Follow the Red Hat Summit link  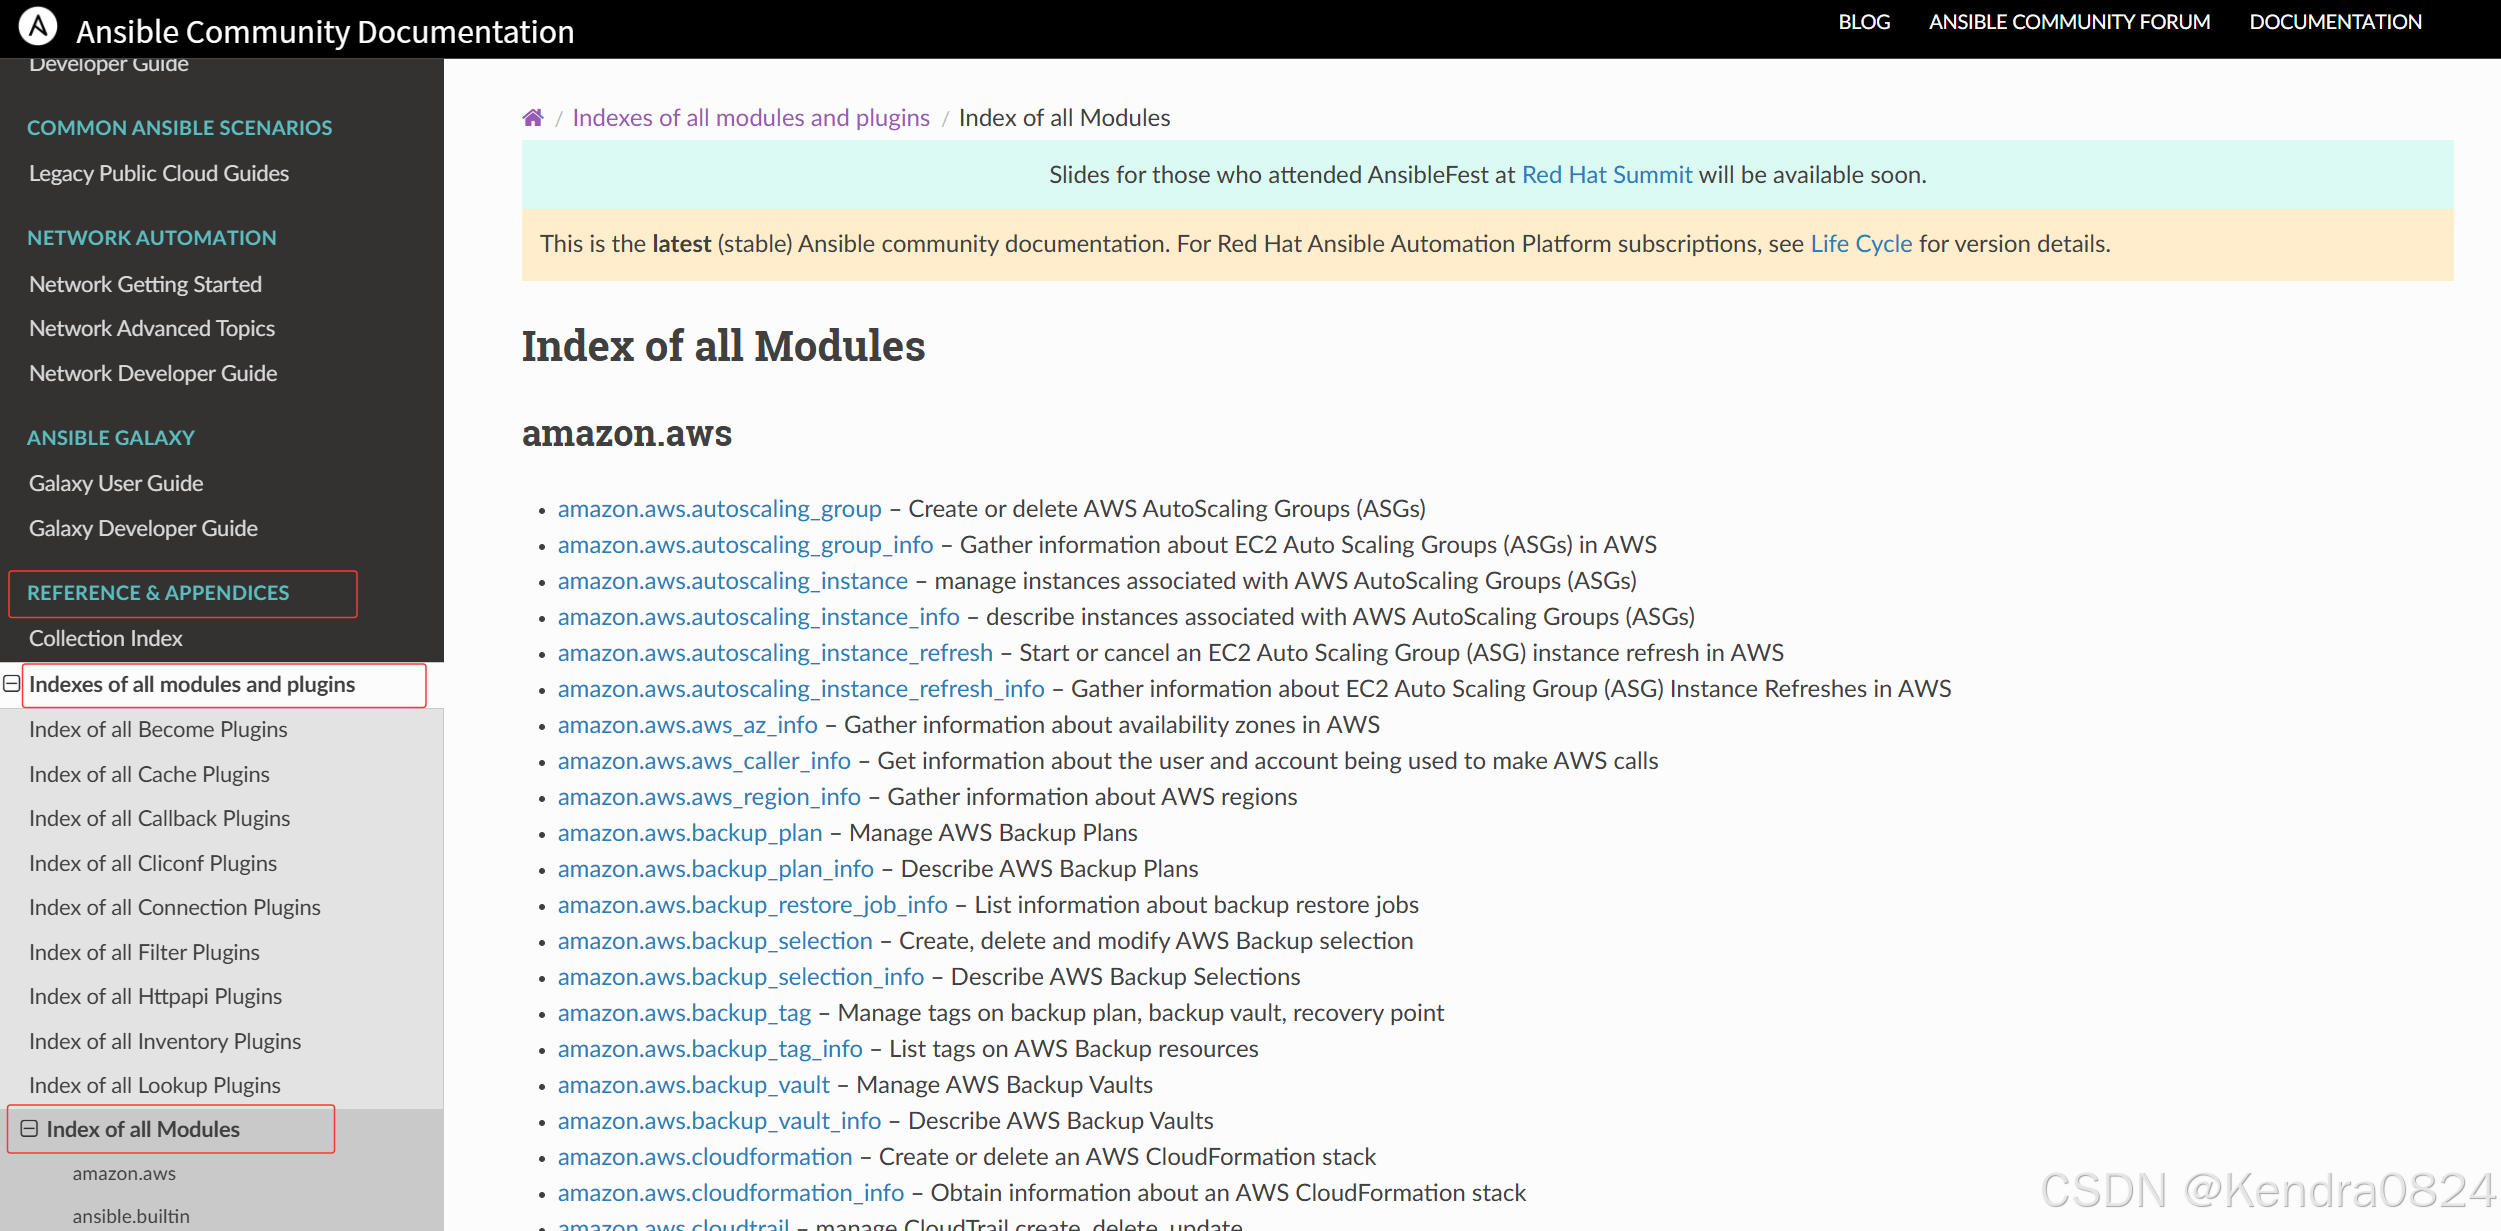[x=1606, y=175]
